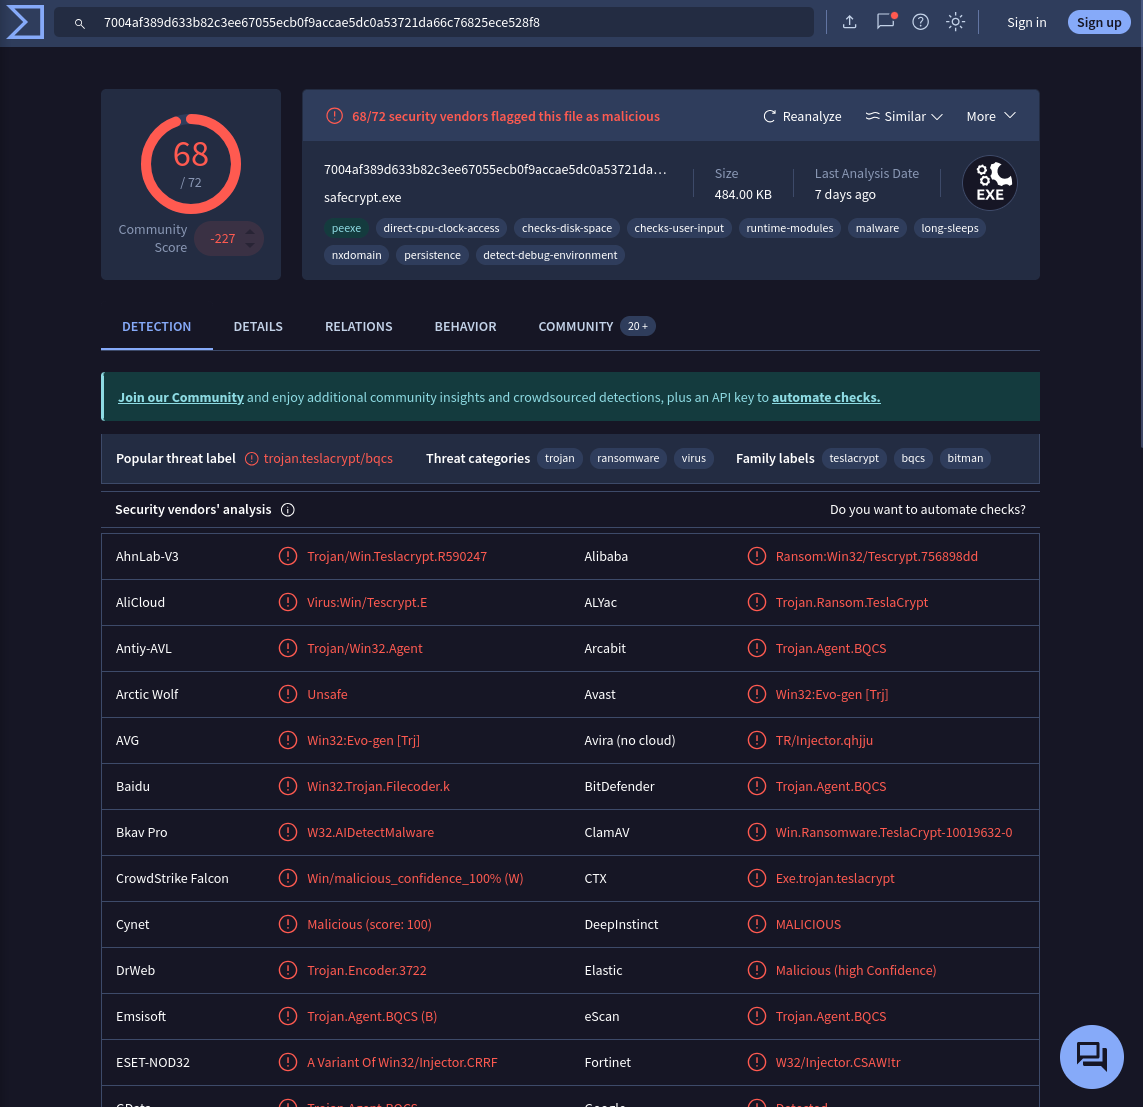This screenshot has width=1143, height=1107.
Task: Click the direct-cpu-clock-access tag
Action: pos(441,228)
